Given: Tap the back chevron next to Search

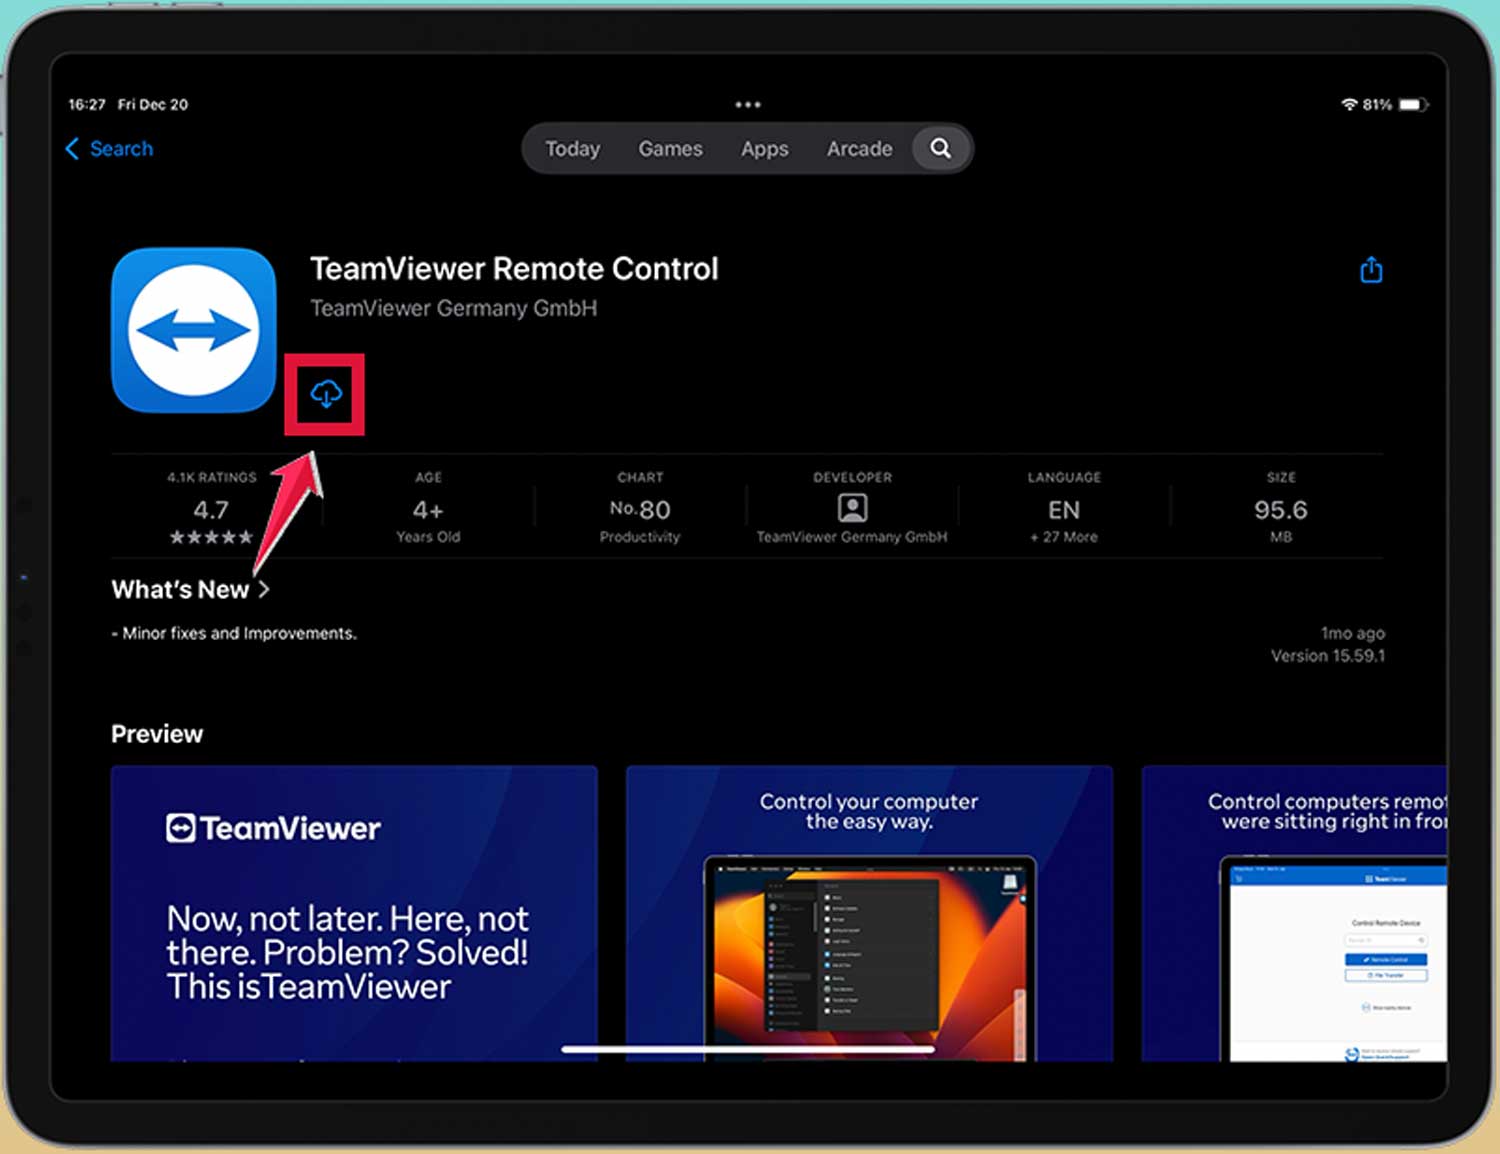Looking at the screenshot, I should click(x=71, y=148).
